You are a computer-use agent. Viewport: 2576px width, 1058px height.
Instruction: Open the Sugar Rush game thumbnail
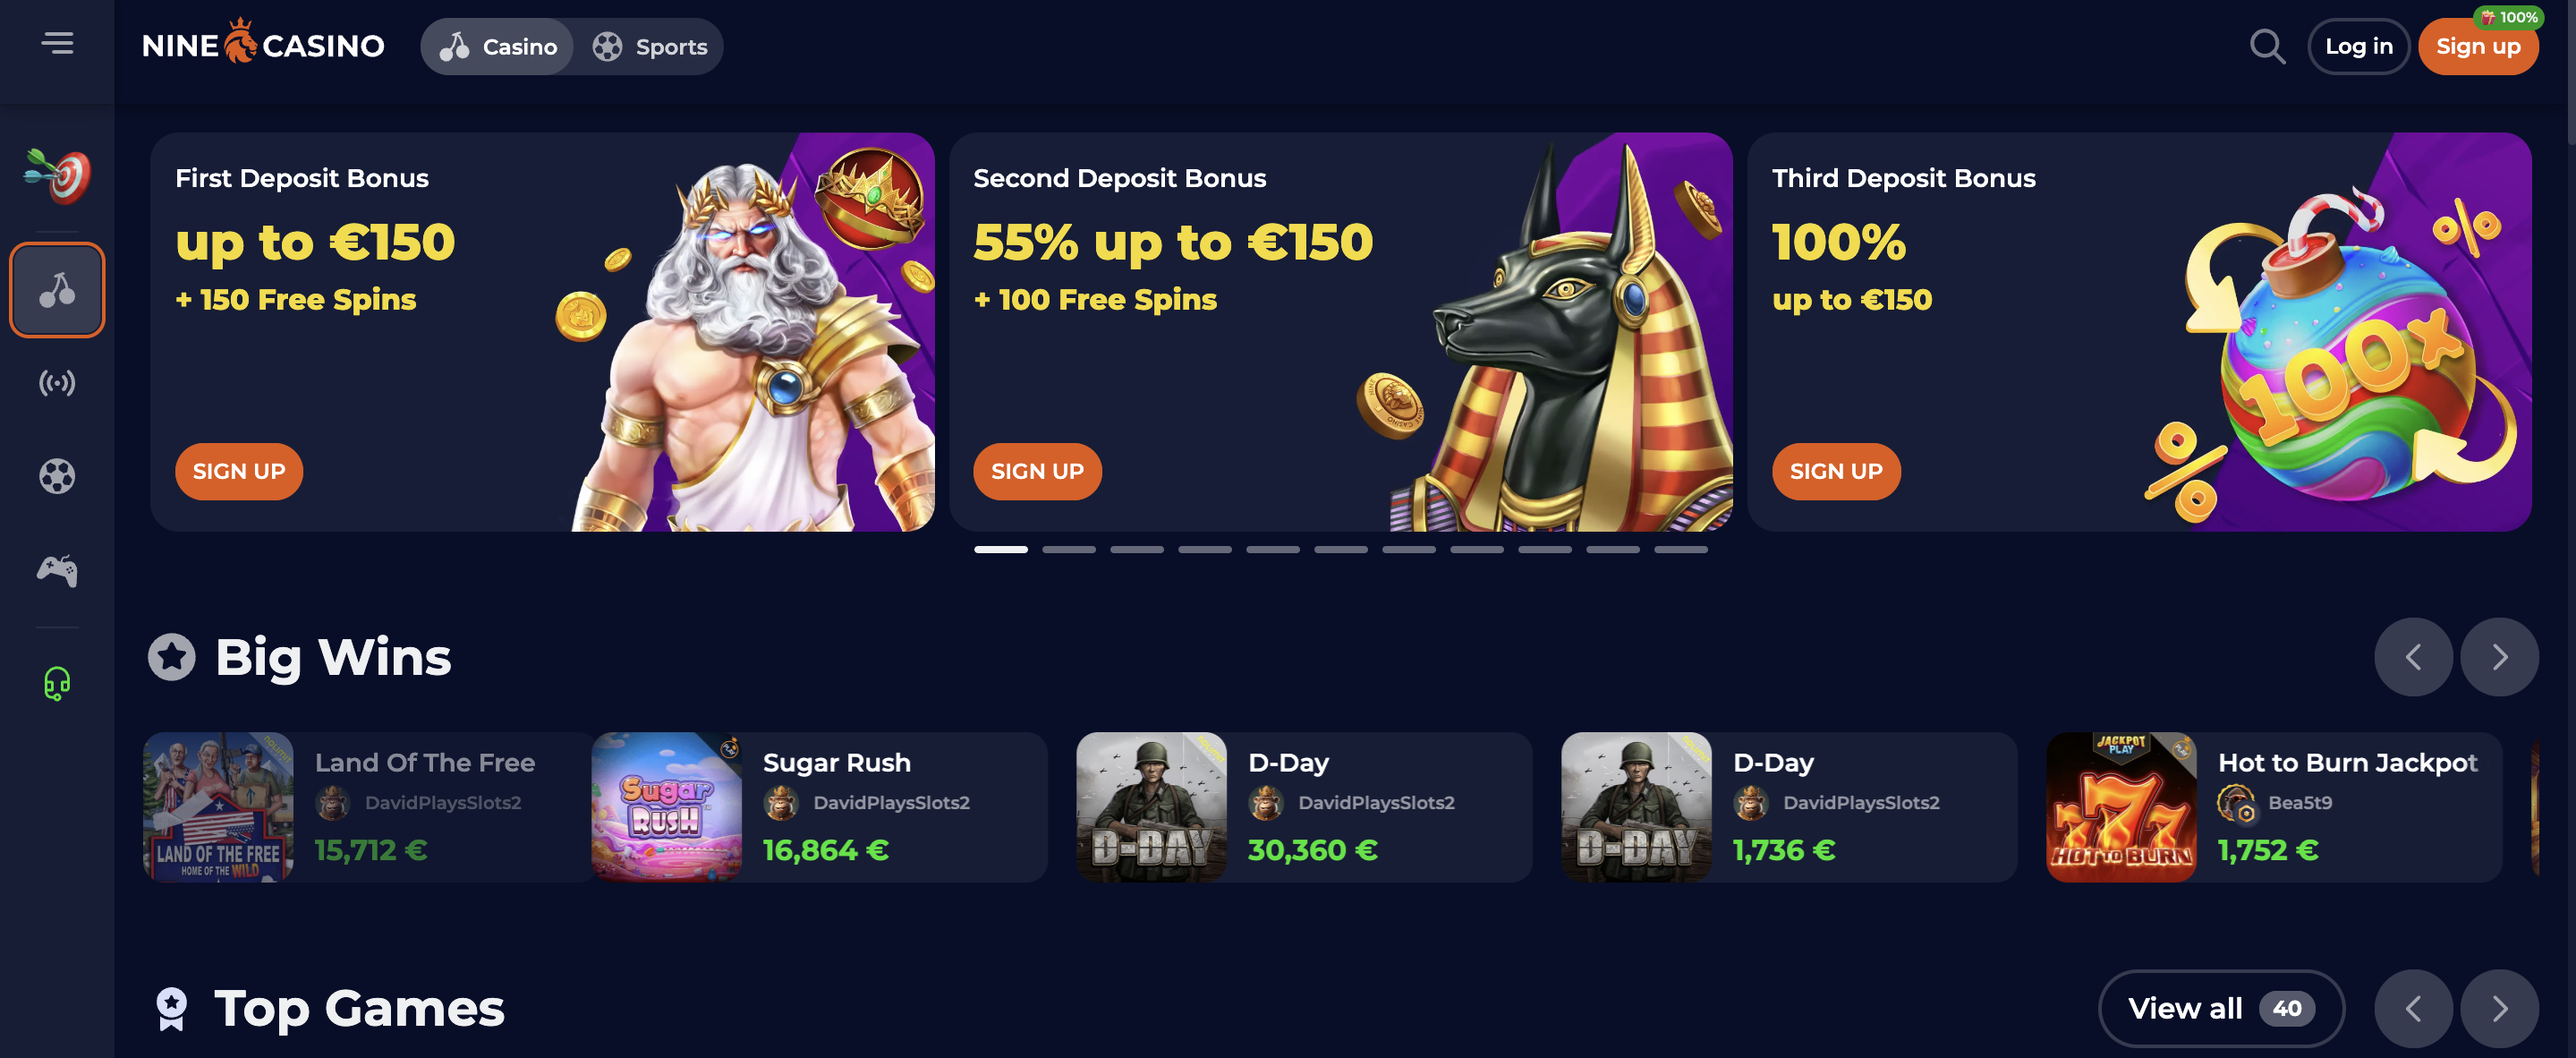666,806
